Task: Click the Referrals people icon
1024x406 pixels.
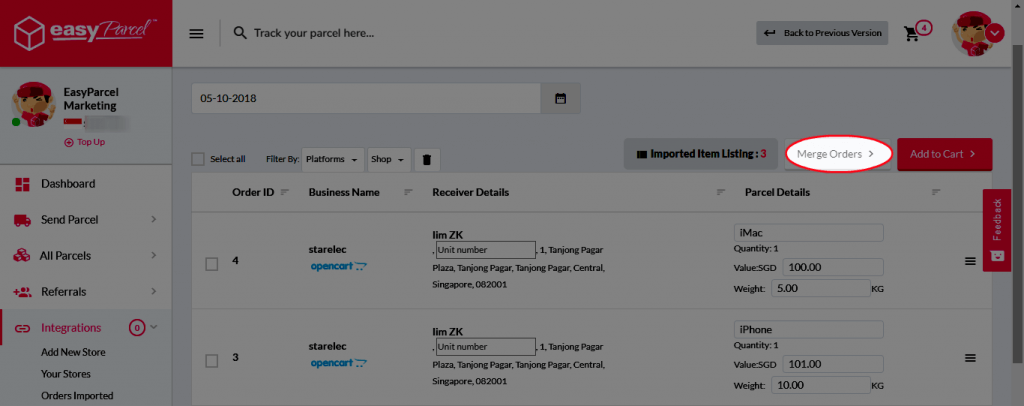Action: pos(22,292)
